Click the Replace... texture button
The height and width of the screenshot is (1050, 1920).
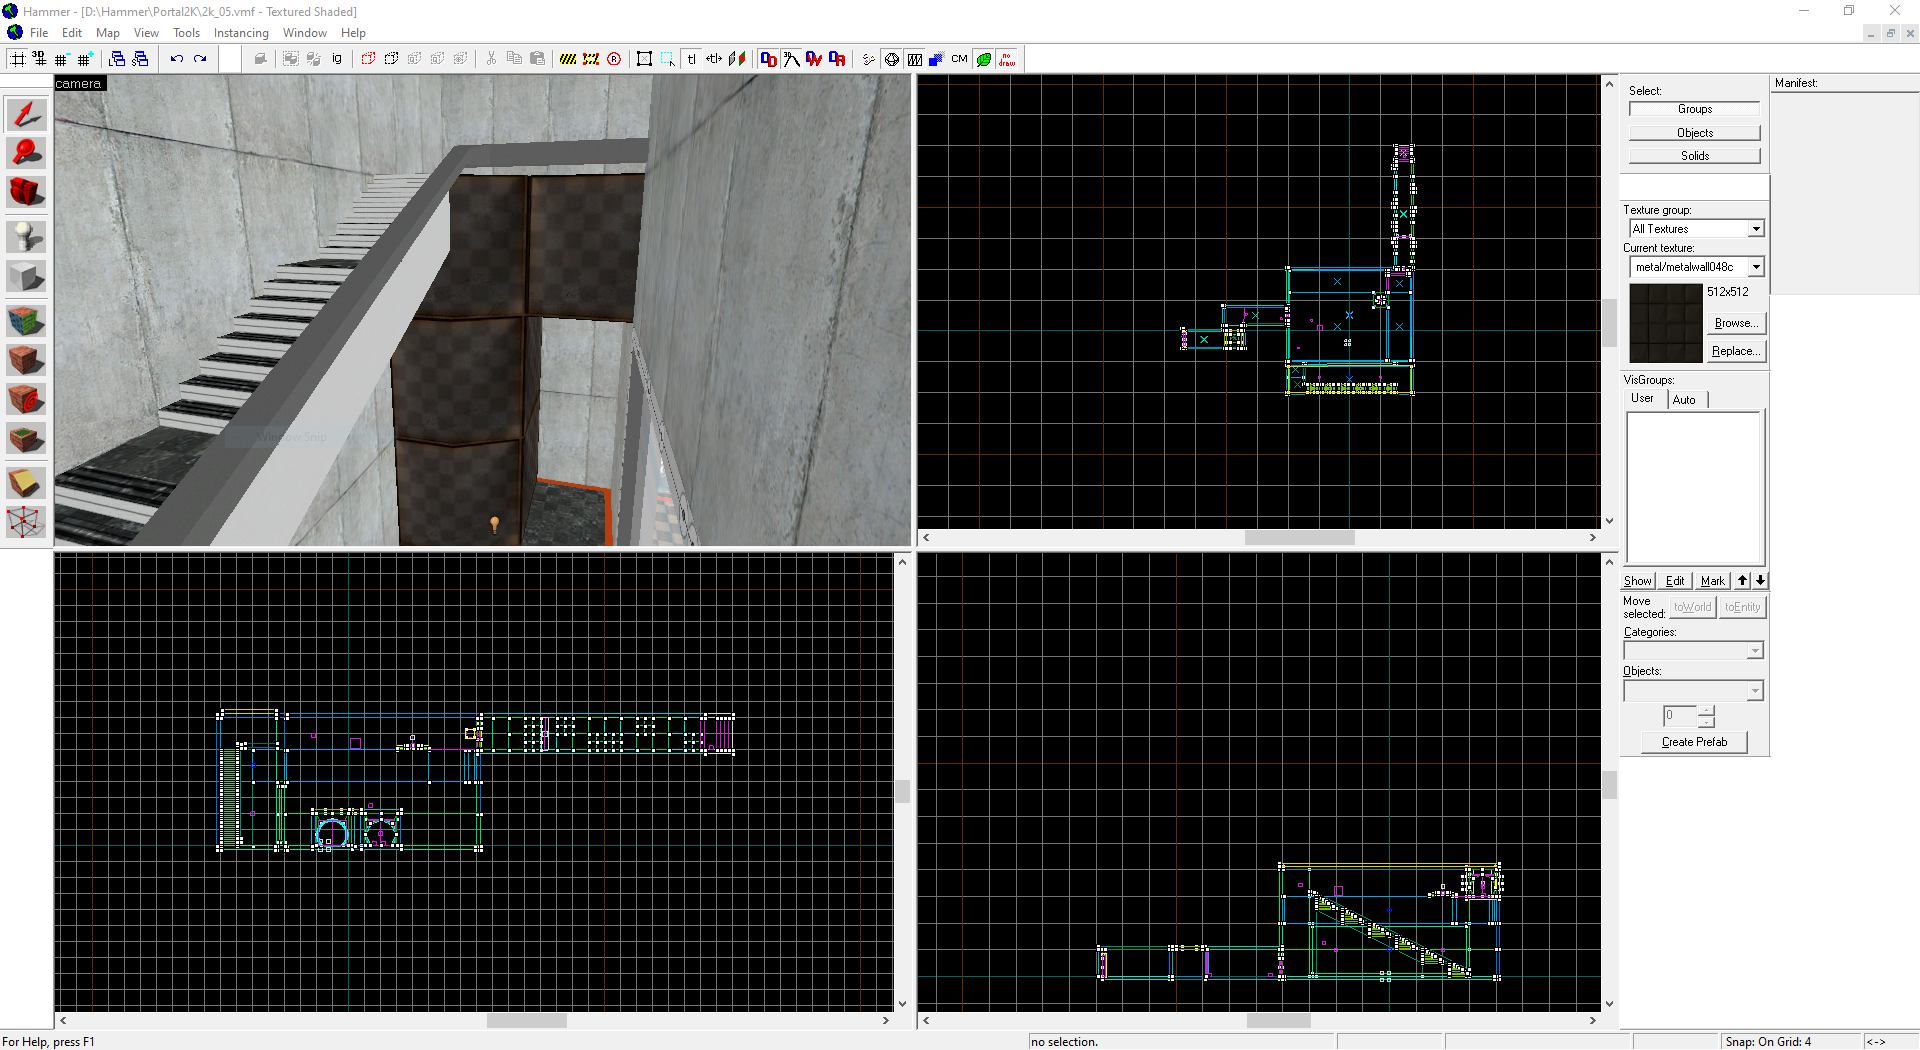click(x=1735, y=351)
